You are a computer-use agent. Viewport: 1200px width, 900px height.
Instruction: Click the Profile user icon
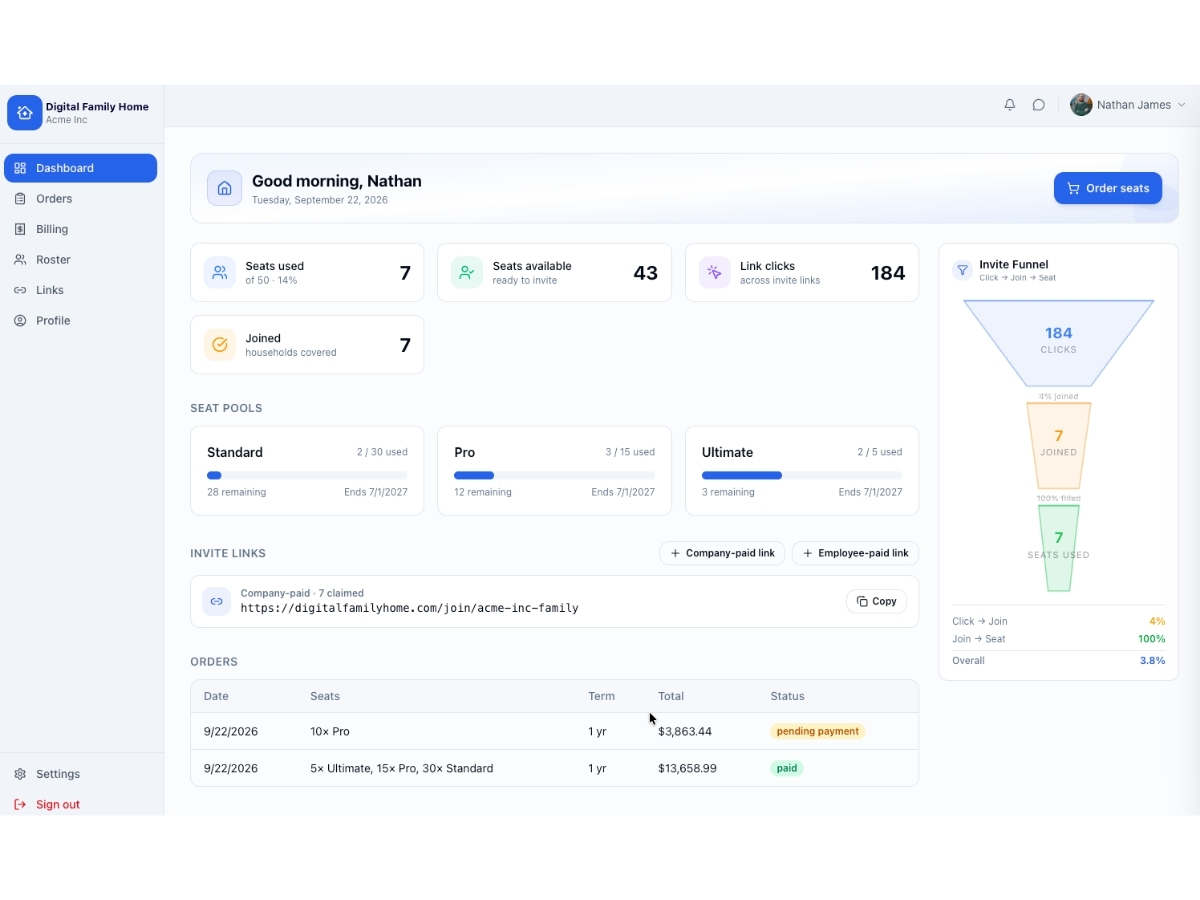click(20, 321)
